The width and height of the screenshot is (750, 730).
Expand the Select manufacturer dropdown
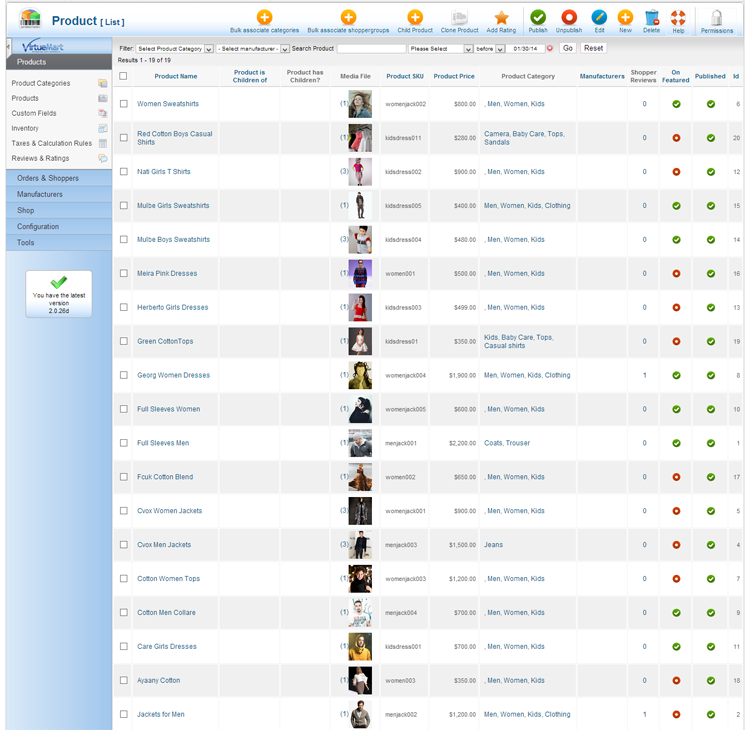coord(252,48)
